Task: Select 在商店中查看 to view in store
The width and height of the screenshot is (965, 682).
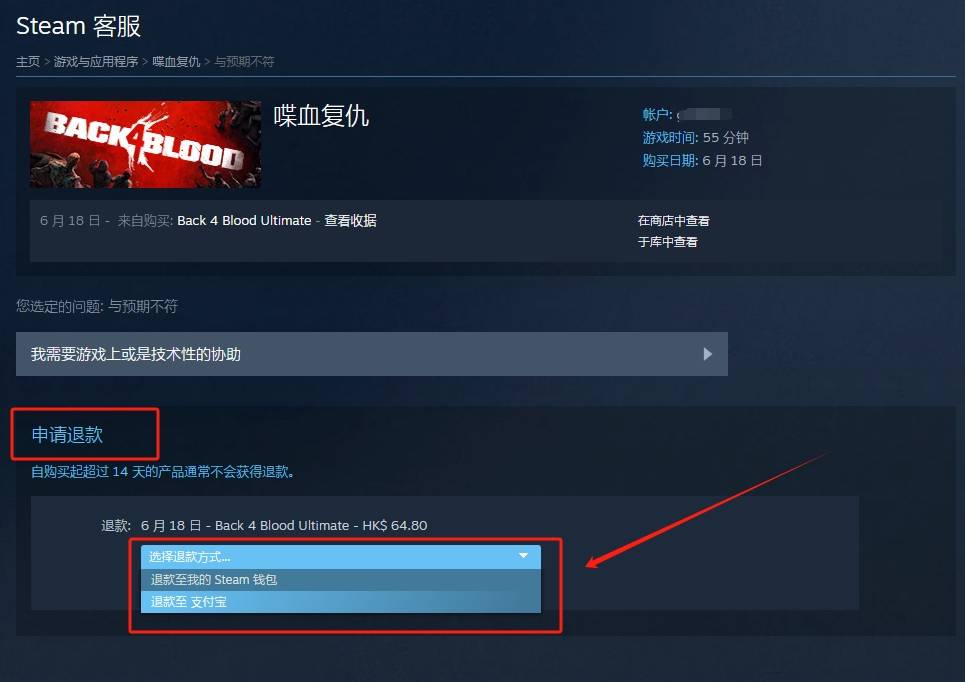Action: (673, 220)
